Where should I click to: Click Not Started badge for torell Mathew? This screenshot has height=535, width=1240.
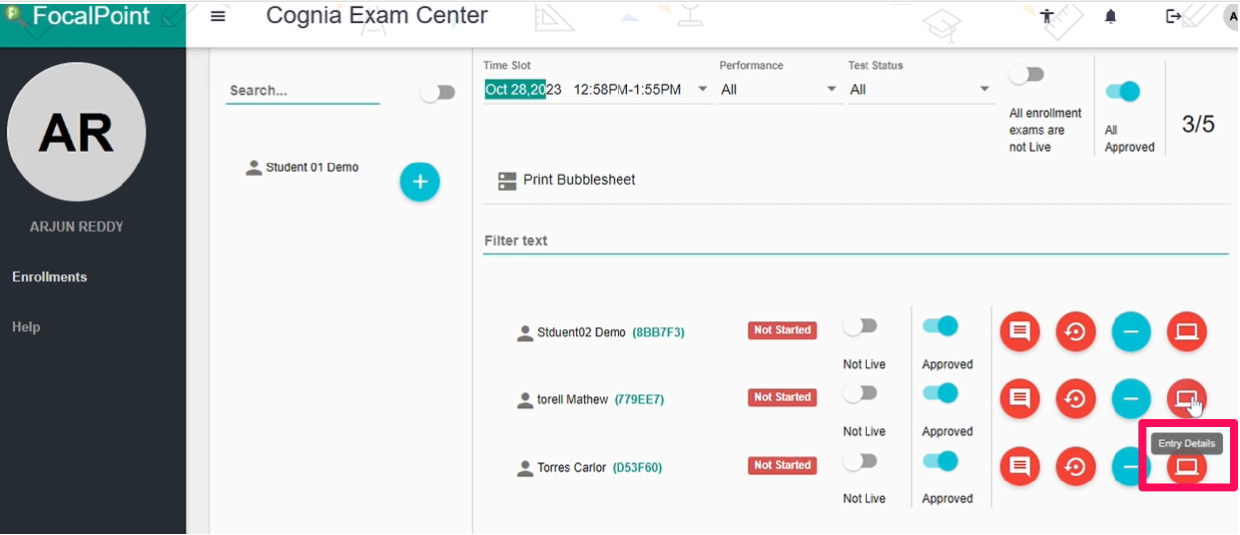(x=782, y=397)
